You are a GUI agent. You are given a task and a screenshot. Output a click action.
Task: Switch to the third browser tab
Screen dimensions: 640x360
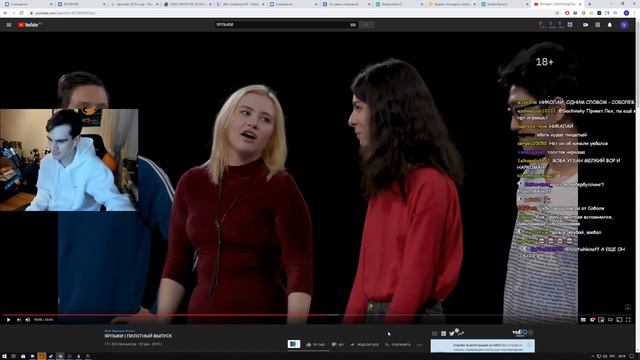coord(134,4)
